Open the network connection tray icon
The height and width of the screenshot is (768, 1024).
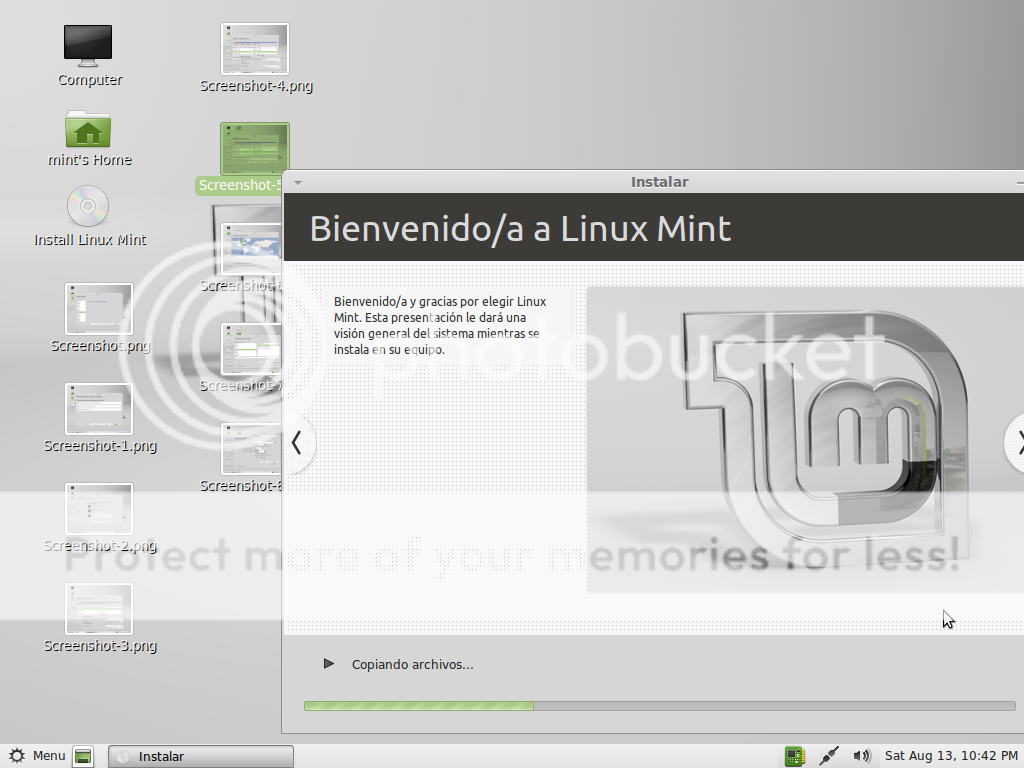(828, 756)
